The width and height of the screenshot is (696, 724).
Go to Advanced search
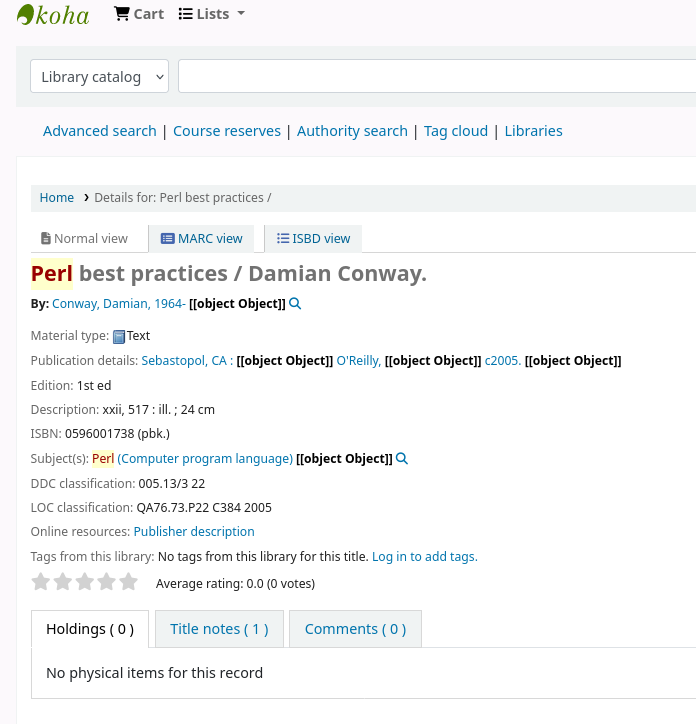coord(100,131)
